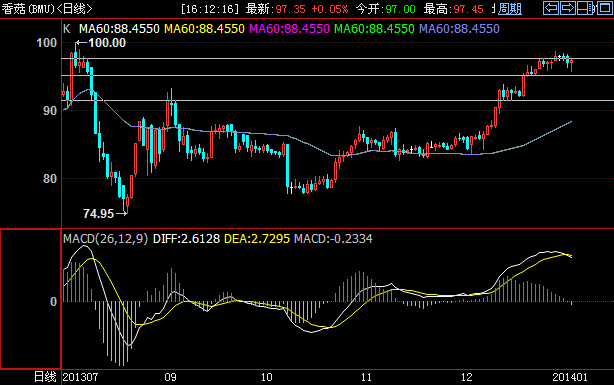614x385 pixels.
Task: Click the 香菇(BMU)<日线> title
Action: pos(47,9)
